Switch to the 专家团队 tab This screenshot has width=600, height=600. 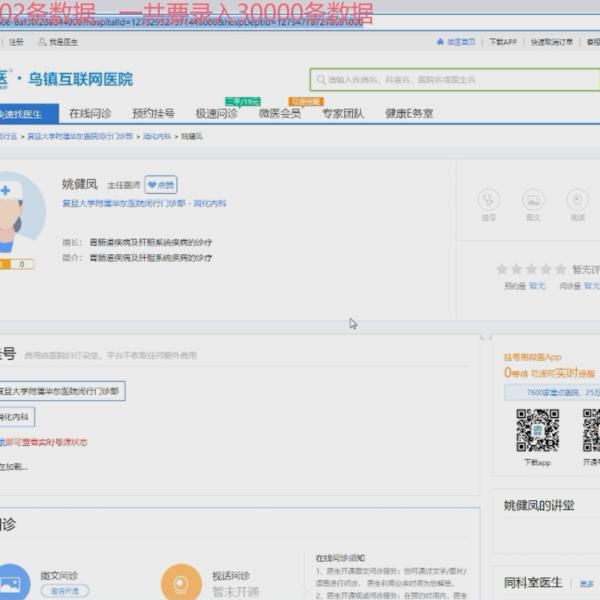click(x=343, y=114)
